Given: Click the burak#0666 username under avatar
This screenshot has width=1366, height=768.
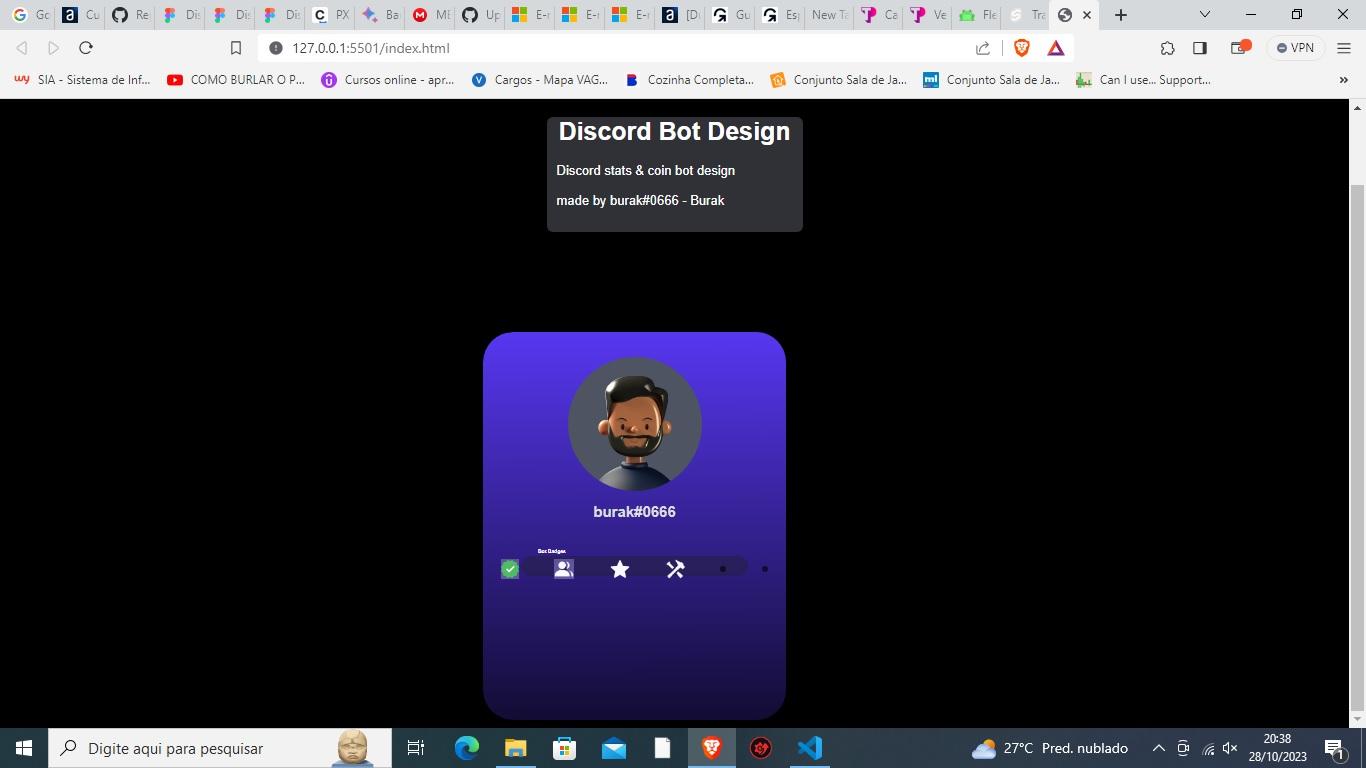Looking at the screenshot, I should pyautogui.click(x=635, y=512).
